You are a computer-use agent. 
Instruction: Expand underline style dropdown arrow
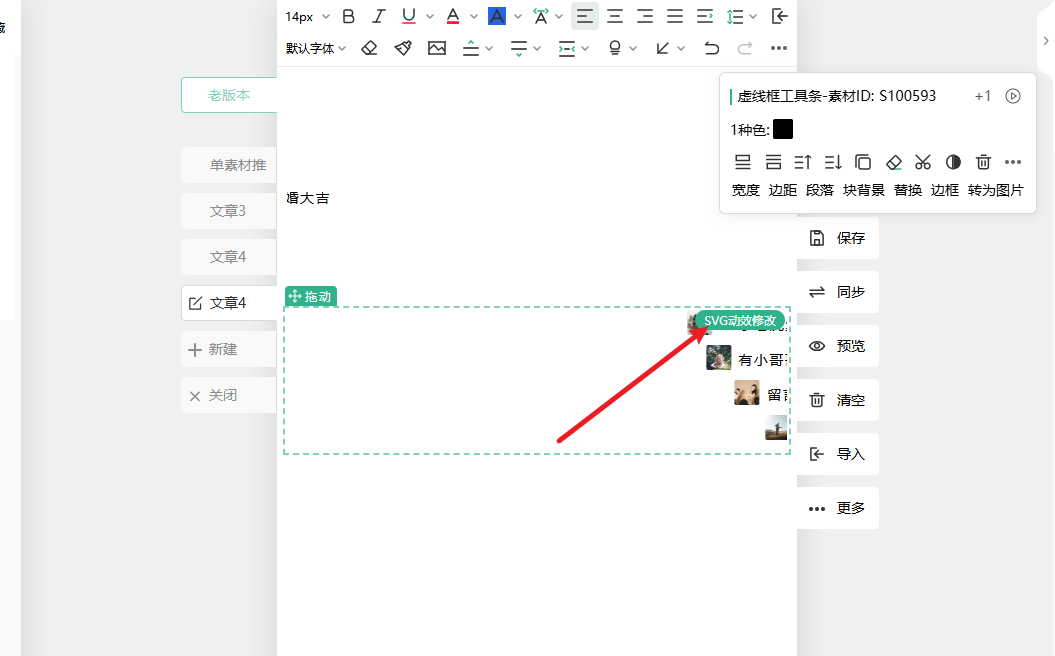[430, 16]
